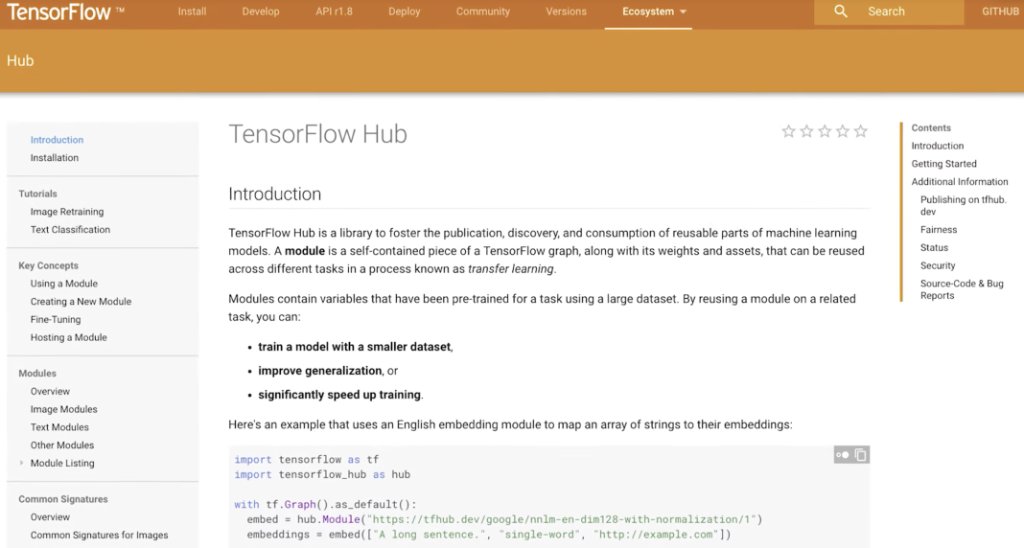
Task: Rate the page one star
Action: [788, 131]
